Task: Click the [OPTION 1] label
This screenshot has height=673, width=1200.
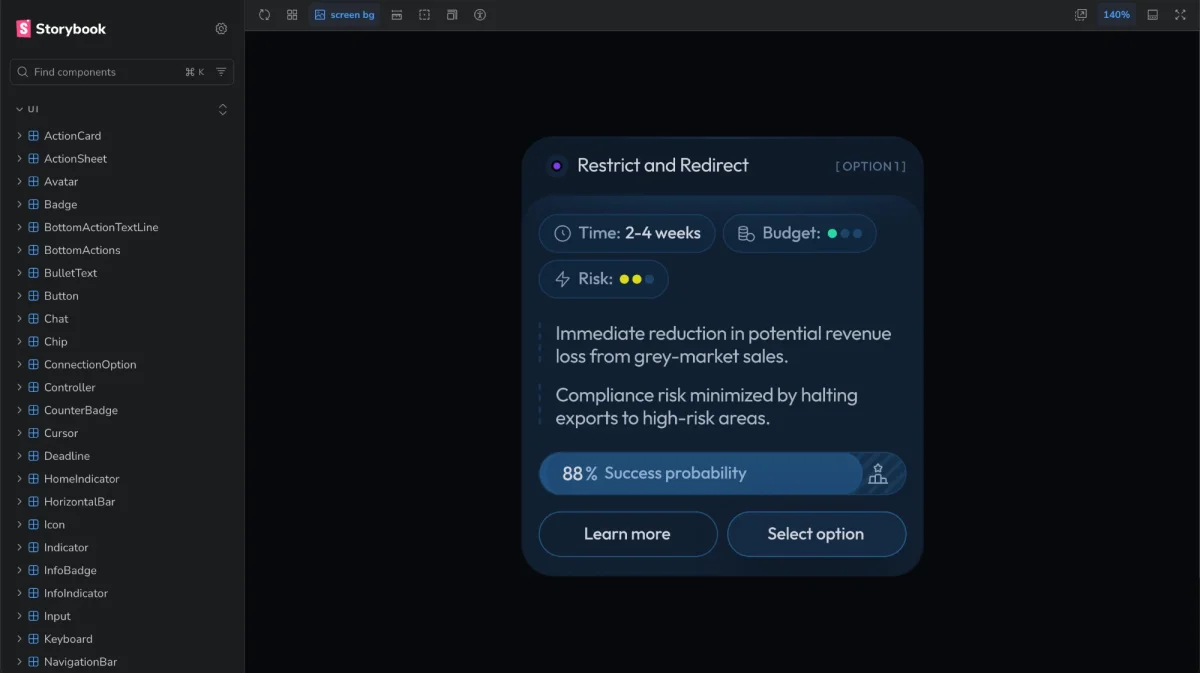Action: (x=871, y=167)
